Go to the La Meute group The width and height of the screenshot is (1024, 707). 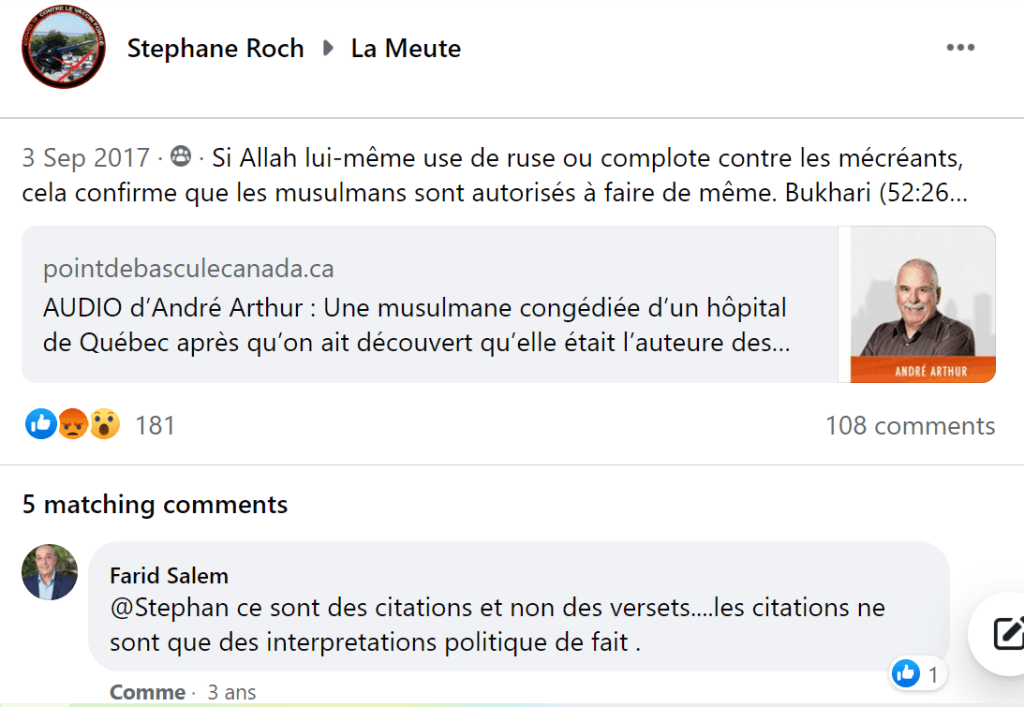(405, 48)
